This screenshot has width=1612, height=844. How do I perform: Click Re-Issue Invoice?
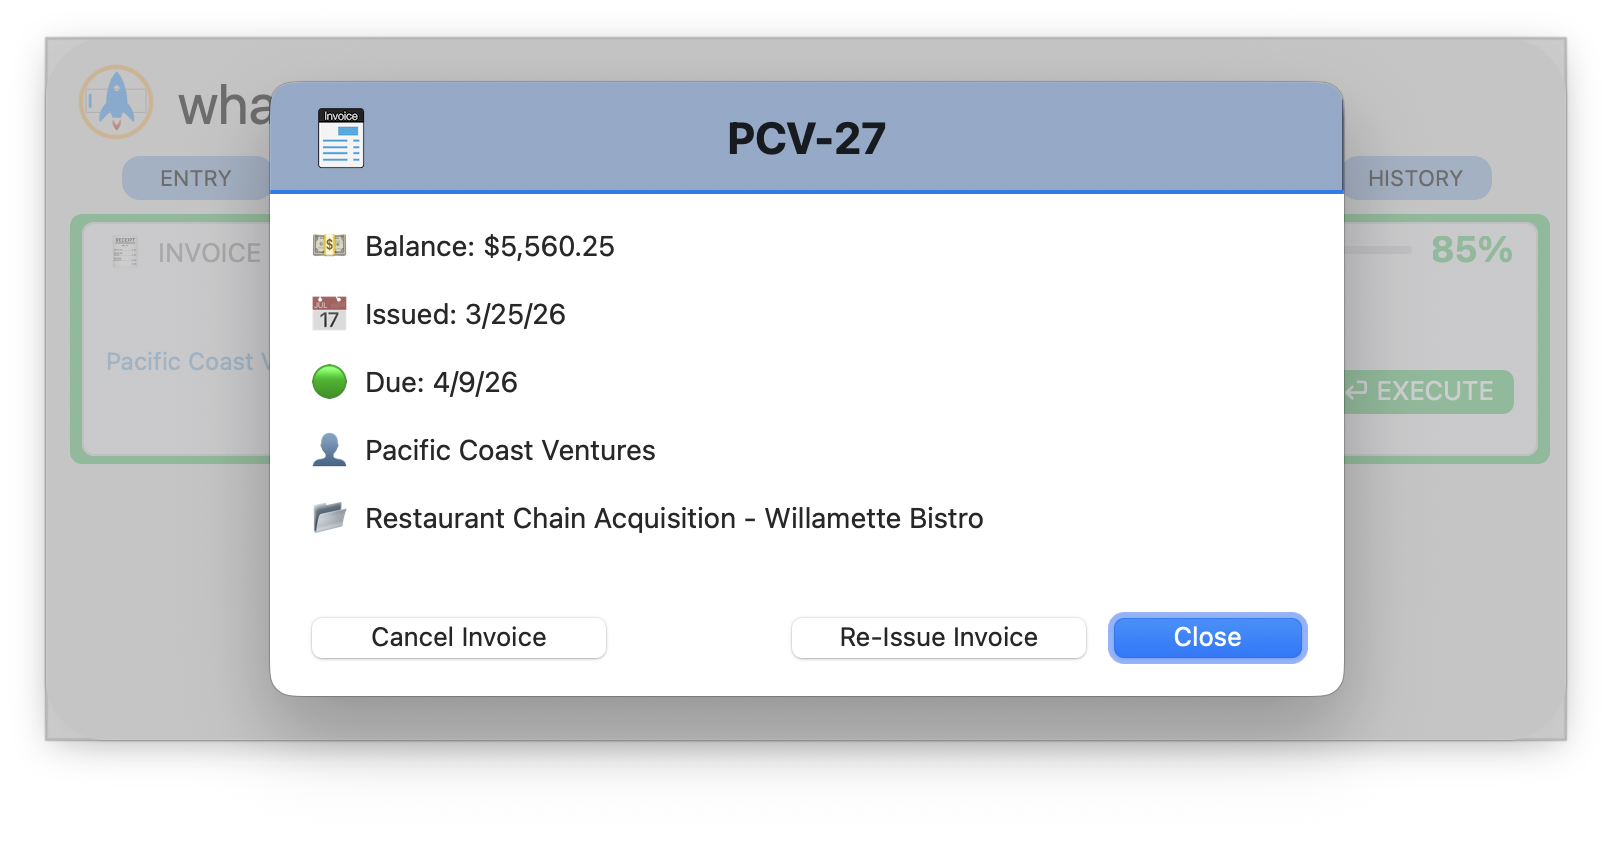coord(938,637)
